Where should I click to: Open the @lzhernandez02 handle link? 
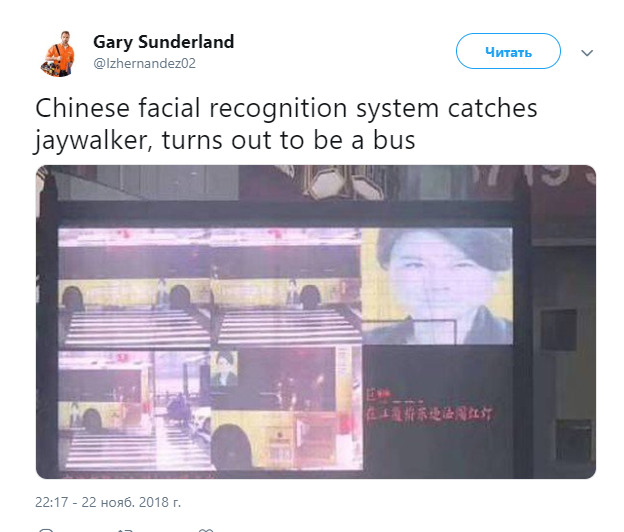[x=144, y=63]
